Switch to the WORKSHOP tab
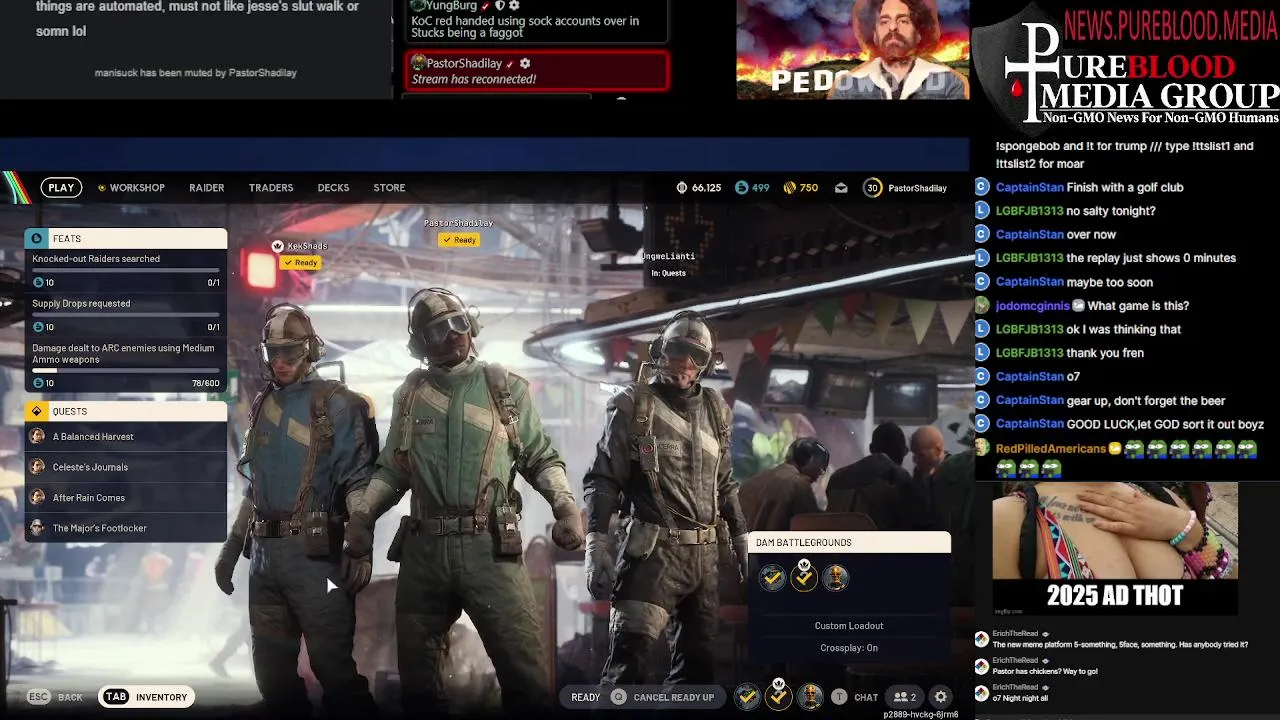The height and width of the screenshot is (720, 1280). coord(137,188)
